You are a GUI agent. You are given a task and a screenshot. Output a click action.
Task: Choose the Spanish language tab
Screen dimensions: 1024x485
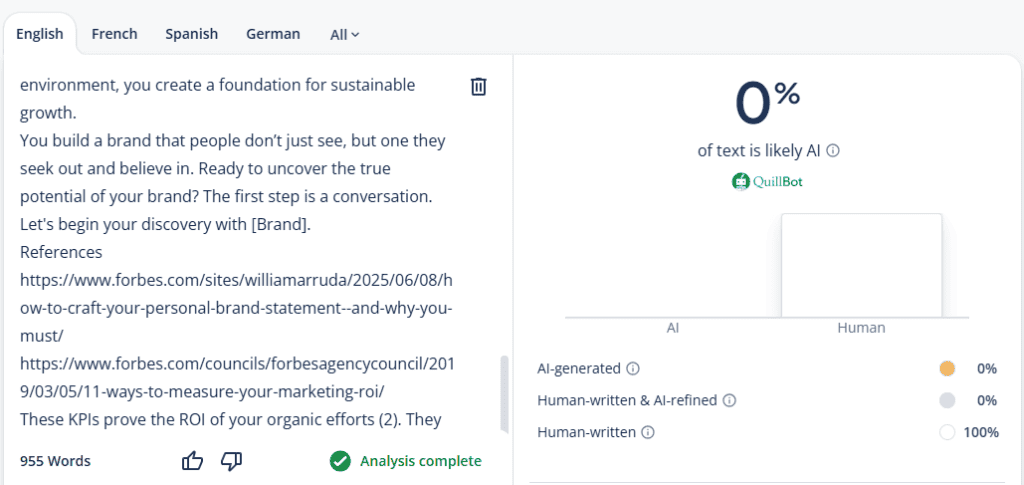coord(191,34)
